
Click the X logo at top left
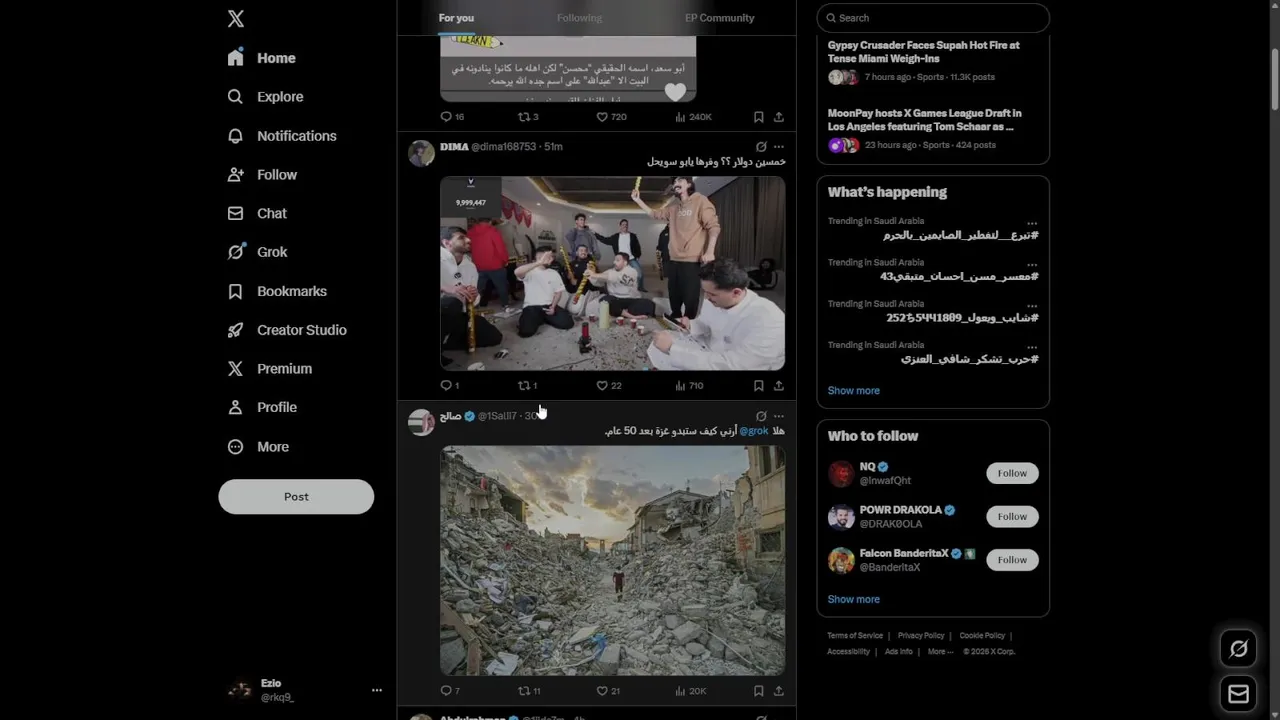click(236, 19)
